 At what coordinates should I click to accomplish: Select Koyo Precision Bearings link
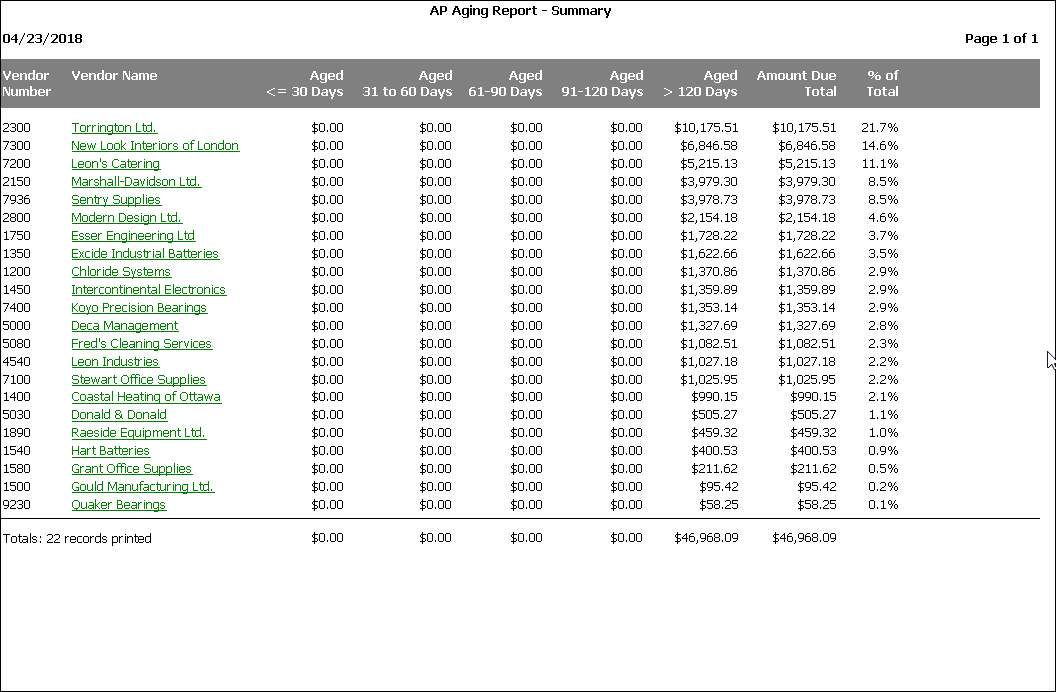[x=139, y=308]
